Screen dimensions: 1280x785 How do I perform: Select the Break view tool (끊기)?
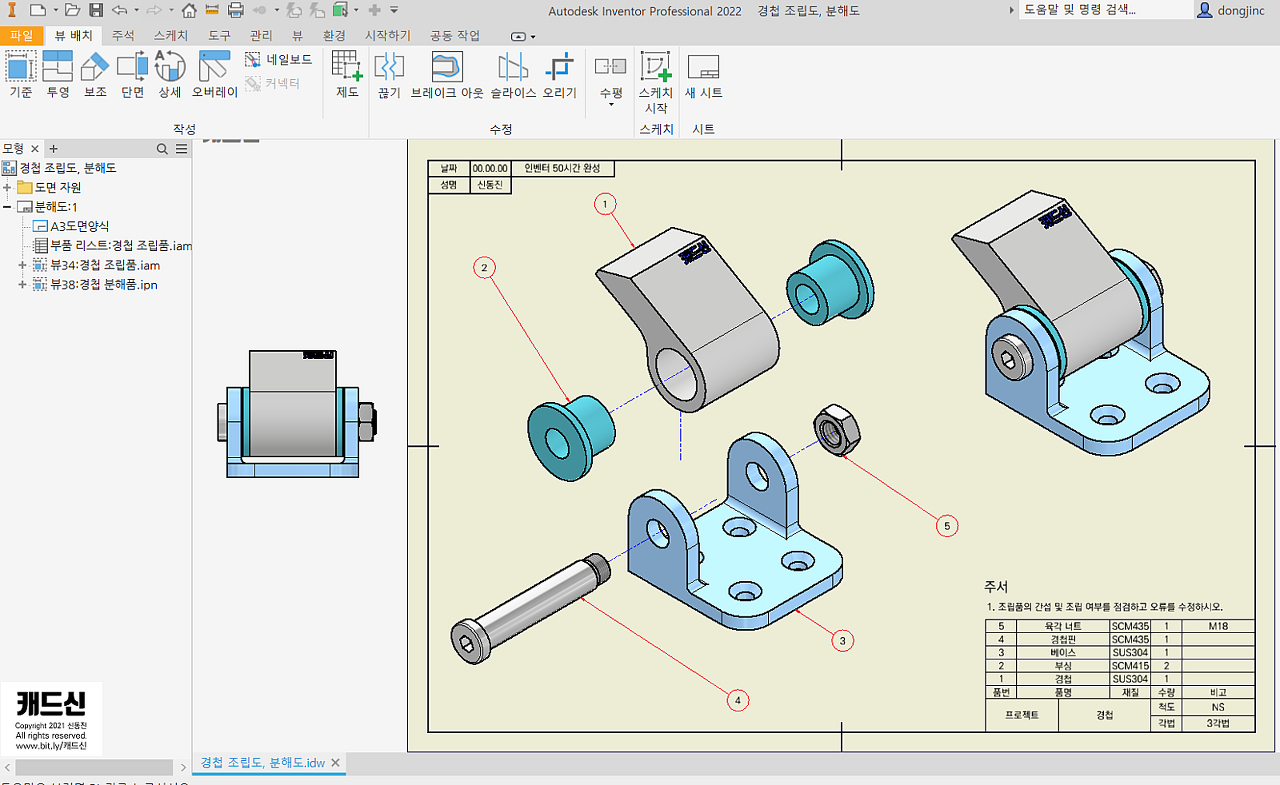389,76
